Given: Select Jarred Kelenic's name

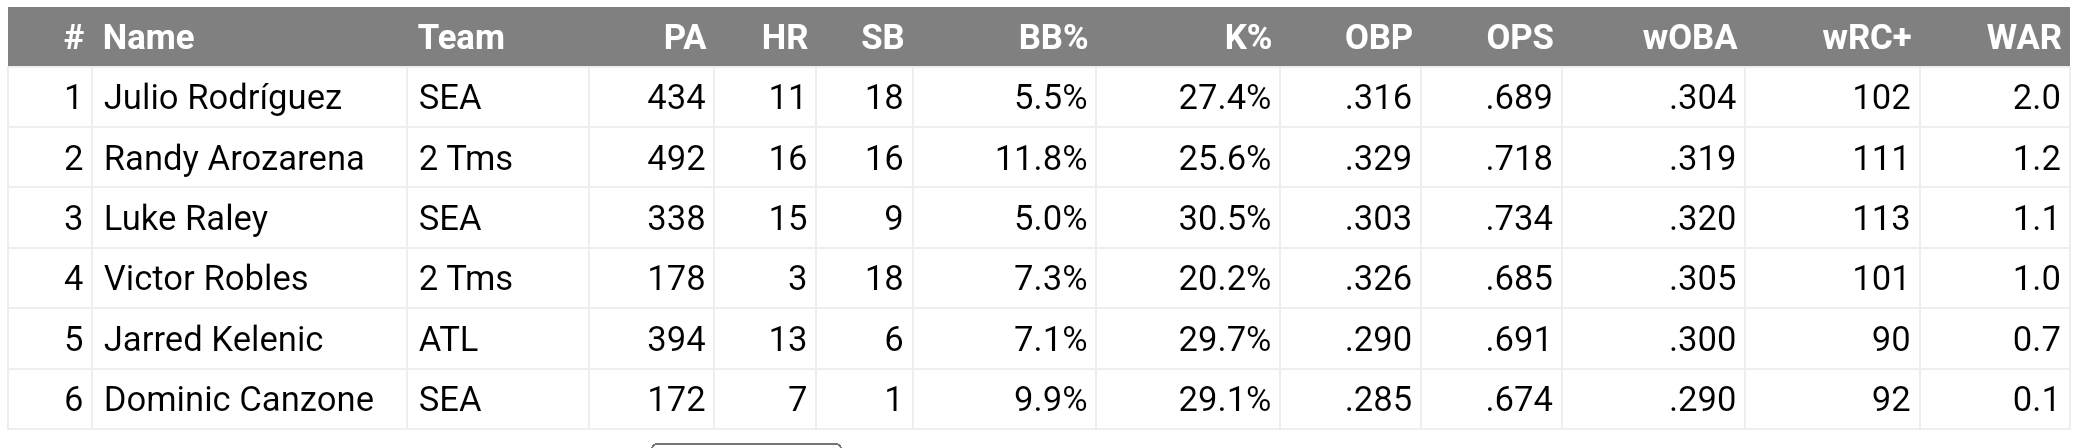Looking at the screenshot, I should (x=213, y=339).
